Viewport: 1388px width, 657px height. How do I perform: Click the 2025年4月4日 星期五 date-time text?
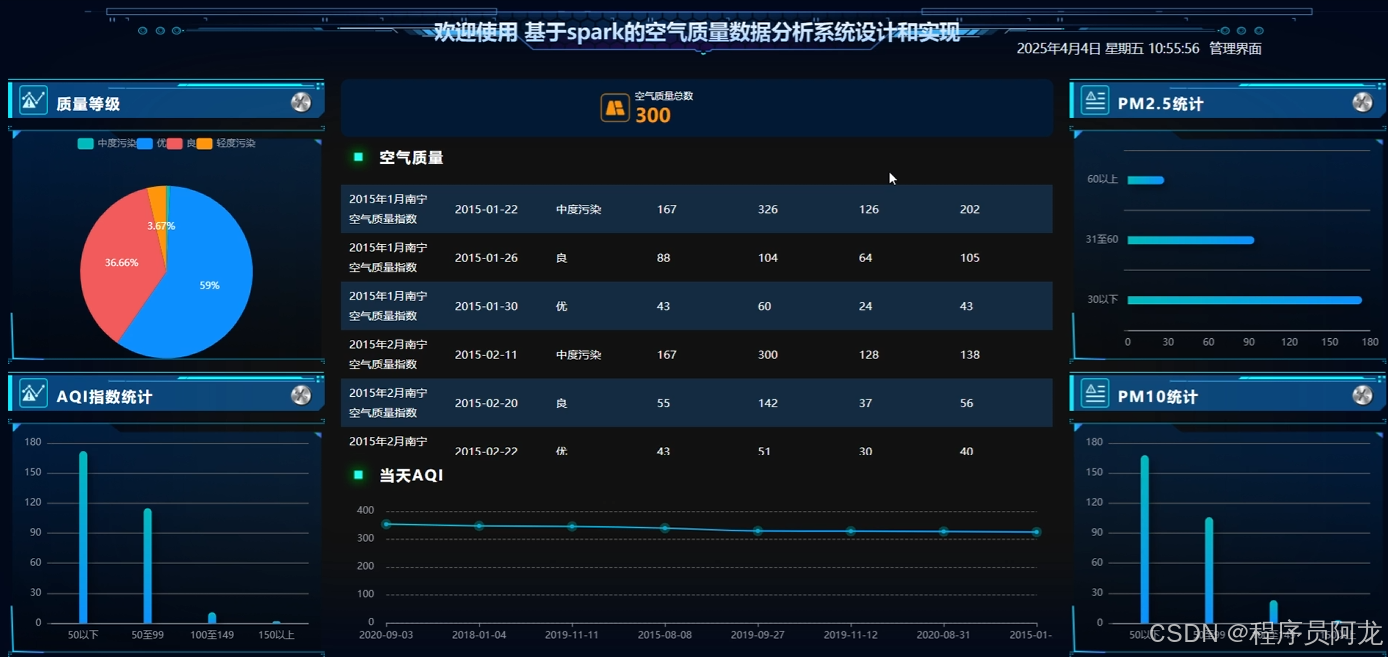pos(1108,48)
